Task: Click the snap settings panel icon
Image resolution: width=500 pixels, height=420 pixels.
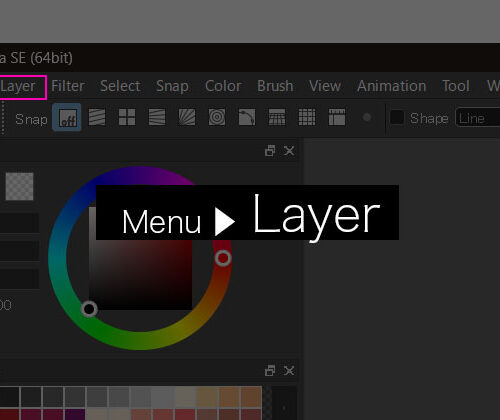Action: point(337,117)
